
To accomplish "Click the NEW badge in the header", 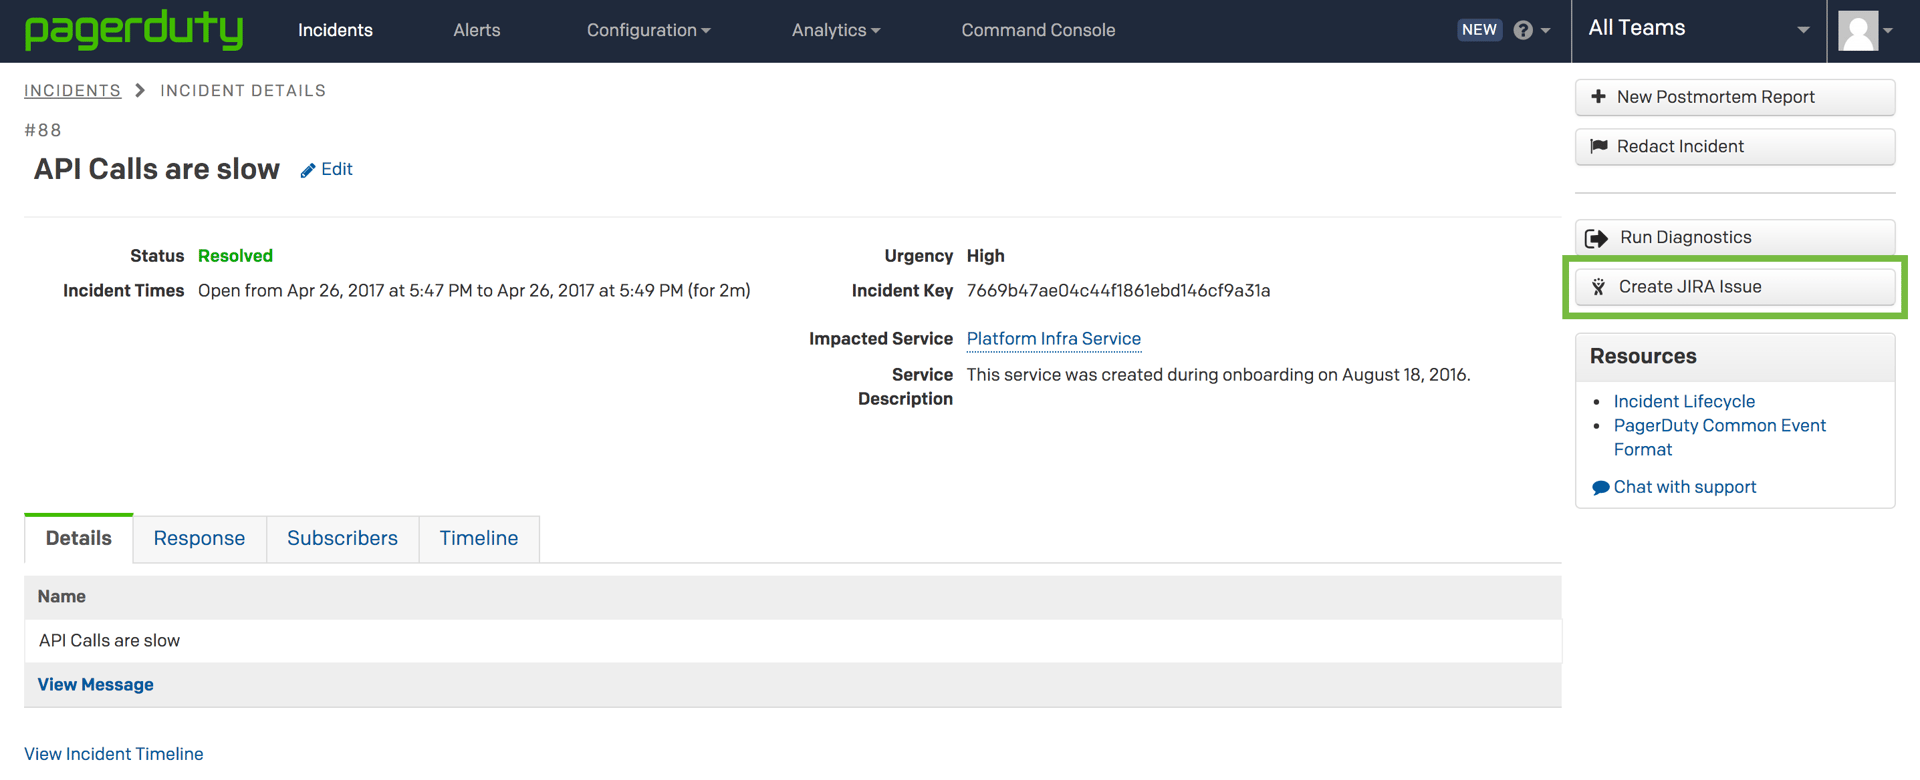I will tap(1479, 30).
